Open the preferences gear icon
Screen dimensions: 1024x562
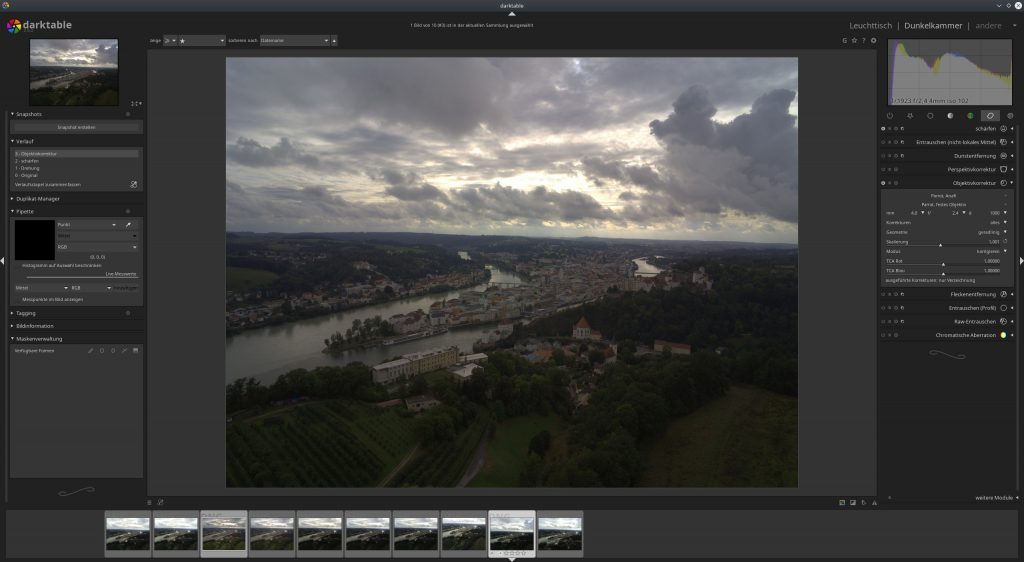pos(873,41)
